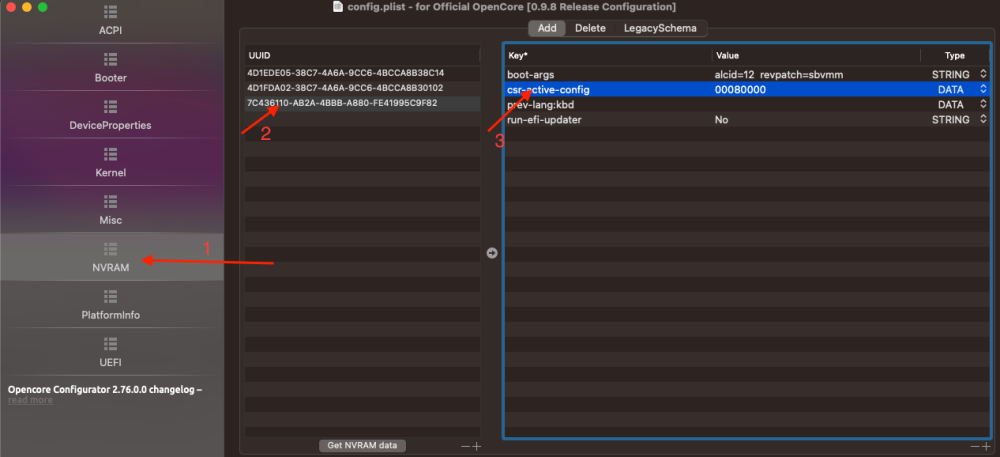Select the csr-active-config key cell

coord(608,90)
